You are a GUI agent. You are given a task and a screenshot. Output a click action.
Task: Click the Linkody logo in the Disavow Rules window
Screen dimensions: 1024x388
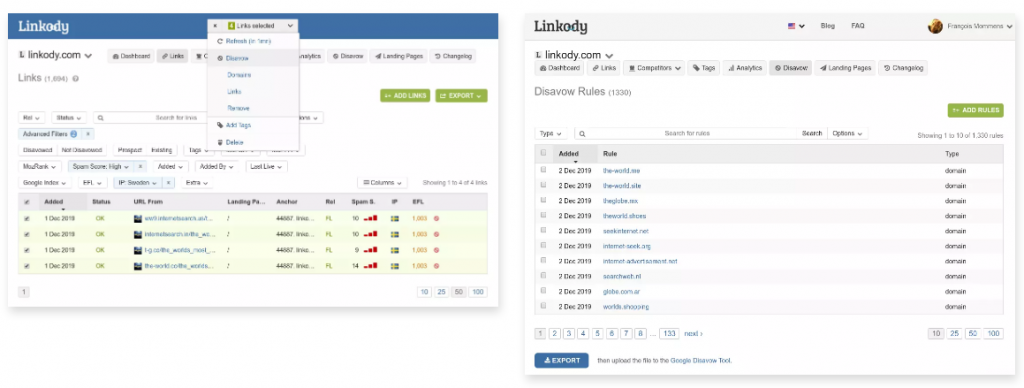560,26
